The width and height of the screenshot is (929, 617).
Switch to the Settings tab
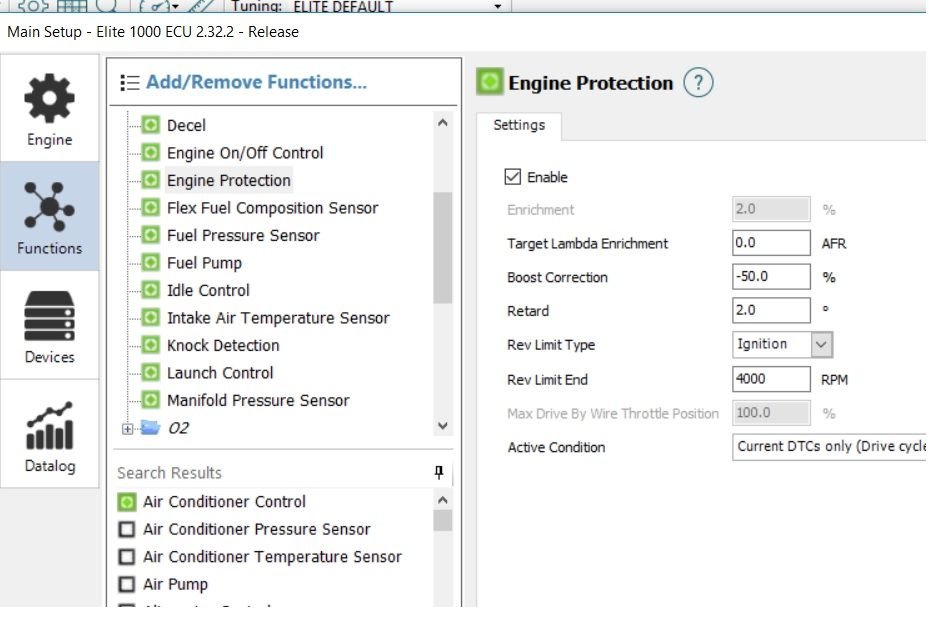tap(519, 126)
